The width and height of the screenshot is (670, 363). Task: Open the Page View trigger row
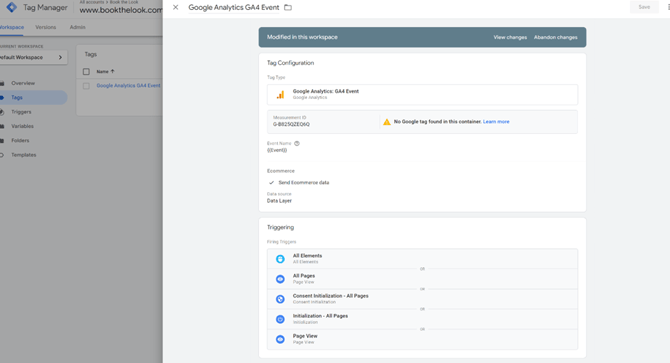(422, 339)
